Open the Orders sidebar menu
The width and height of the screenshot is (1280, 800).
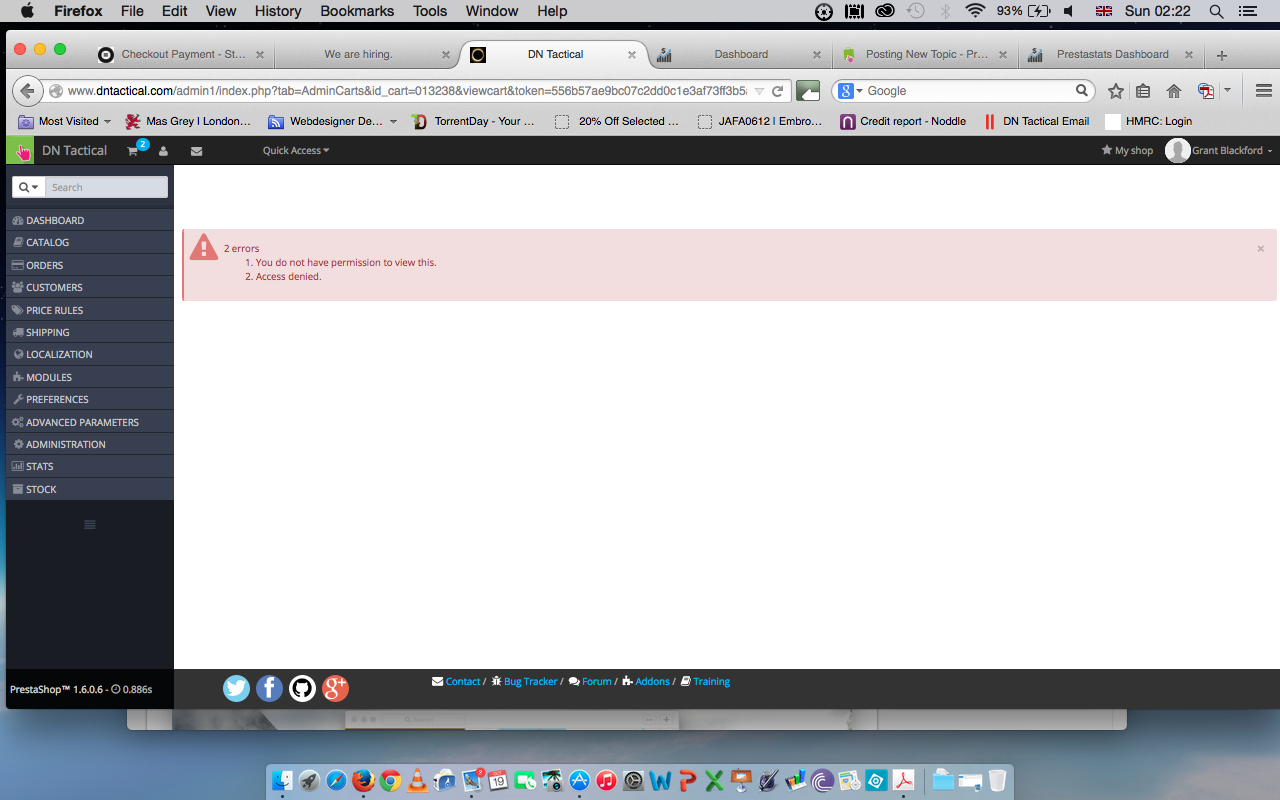[90, 265]
